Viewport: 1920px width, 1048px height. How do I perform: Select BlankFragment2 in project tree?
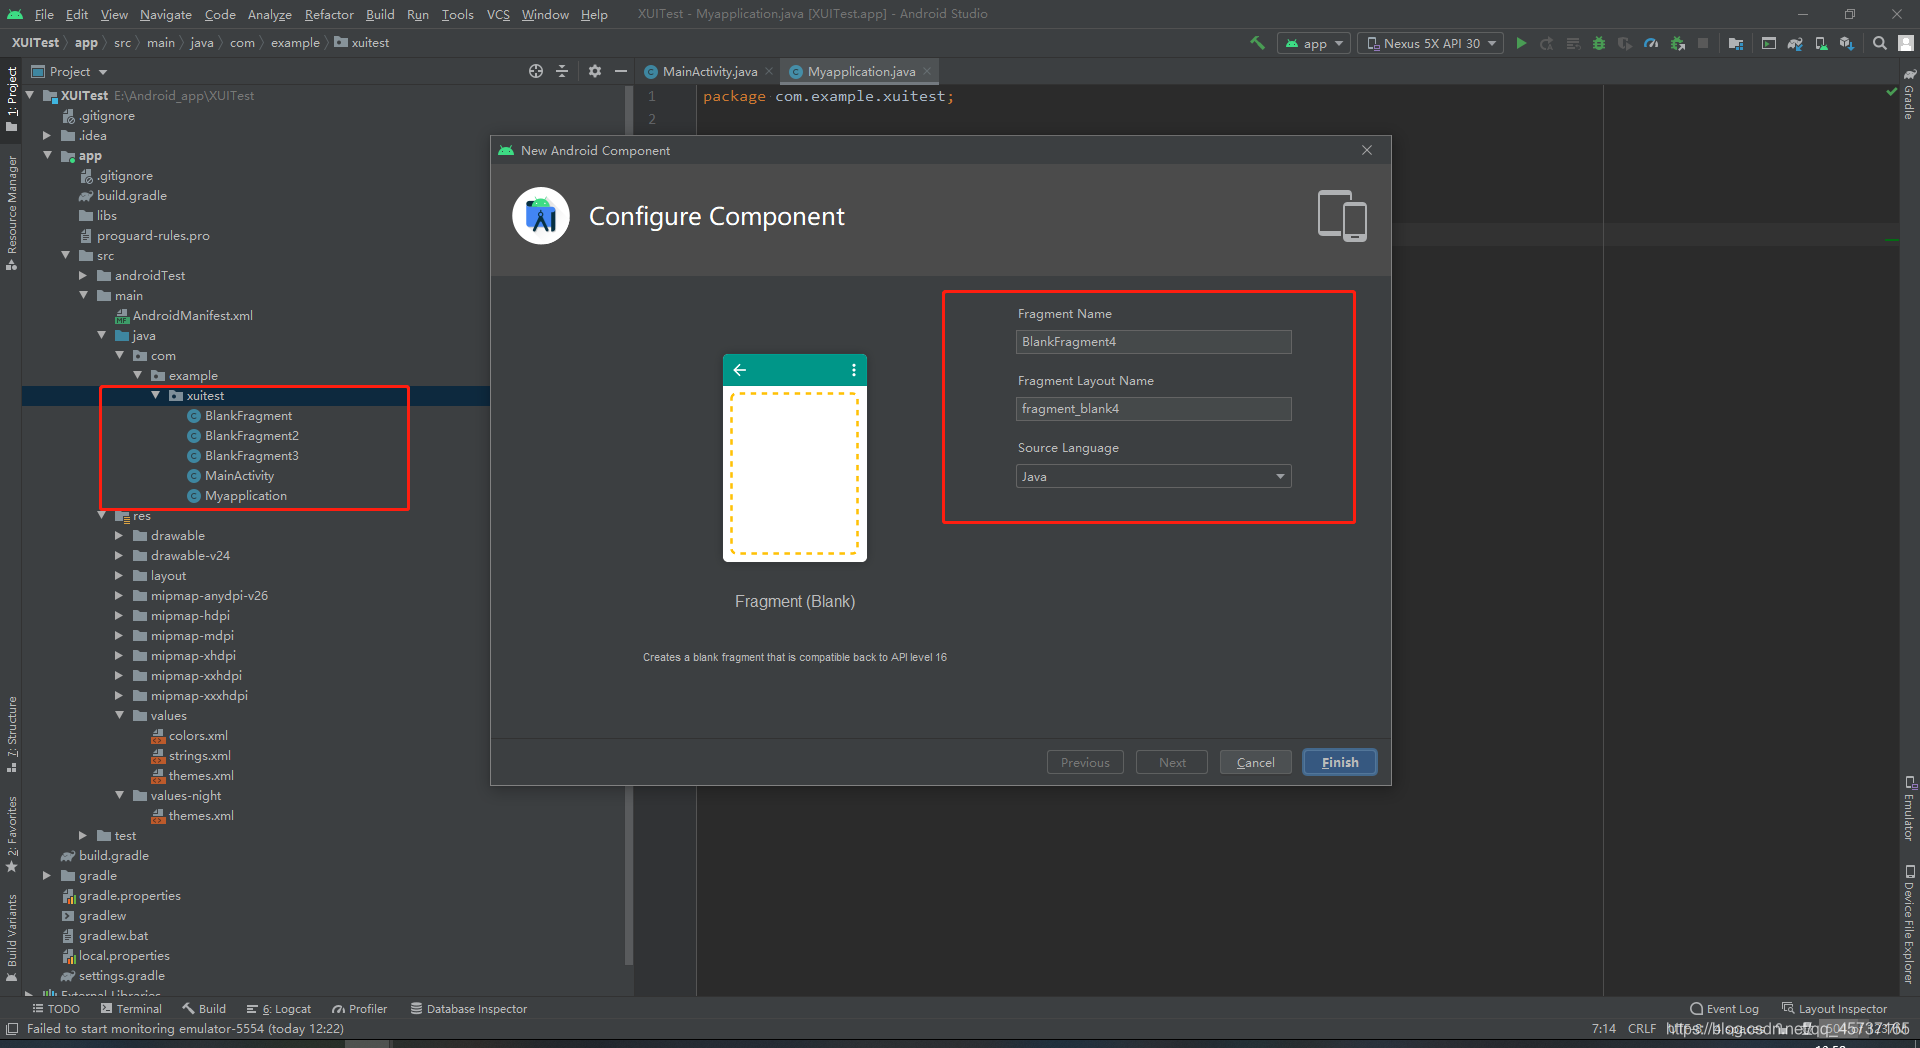(x=252, y=436)
